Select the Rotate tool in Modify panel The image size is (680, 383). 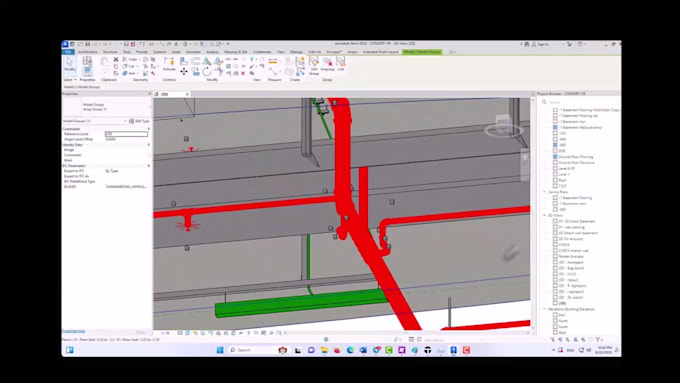click(207, 72)
